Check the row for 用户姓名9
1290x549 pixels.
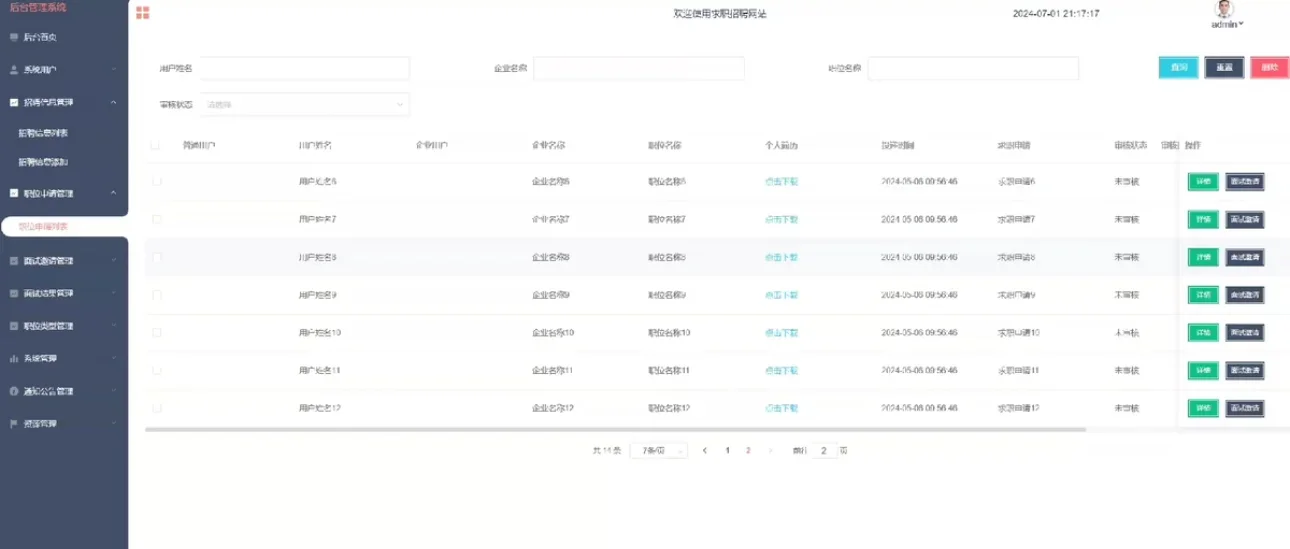click(156, 295)
